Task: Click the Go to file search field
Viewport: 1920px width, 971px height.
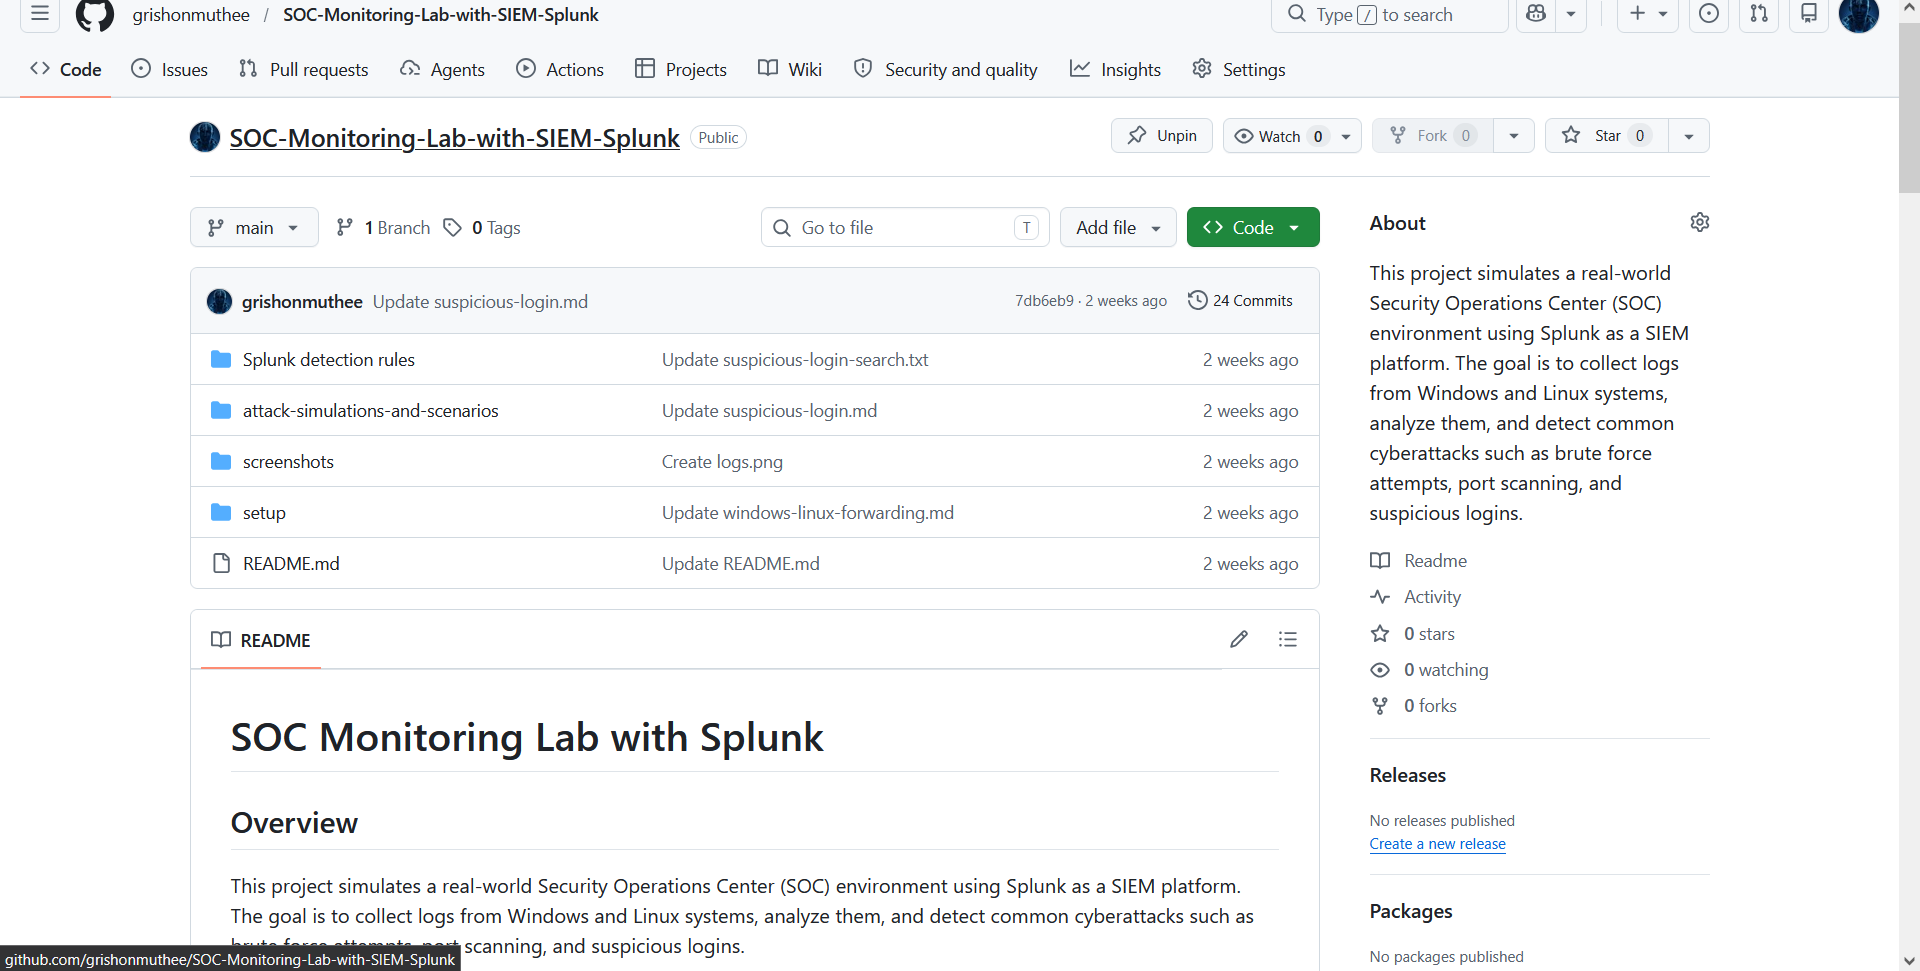Action: pyautogui.click(x=905, y=227)
